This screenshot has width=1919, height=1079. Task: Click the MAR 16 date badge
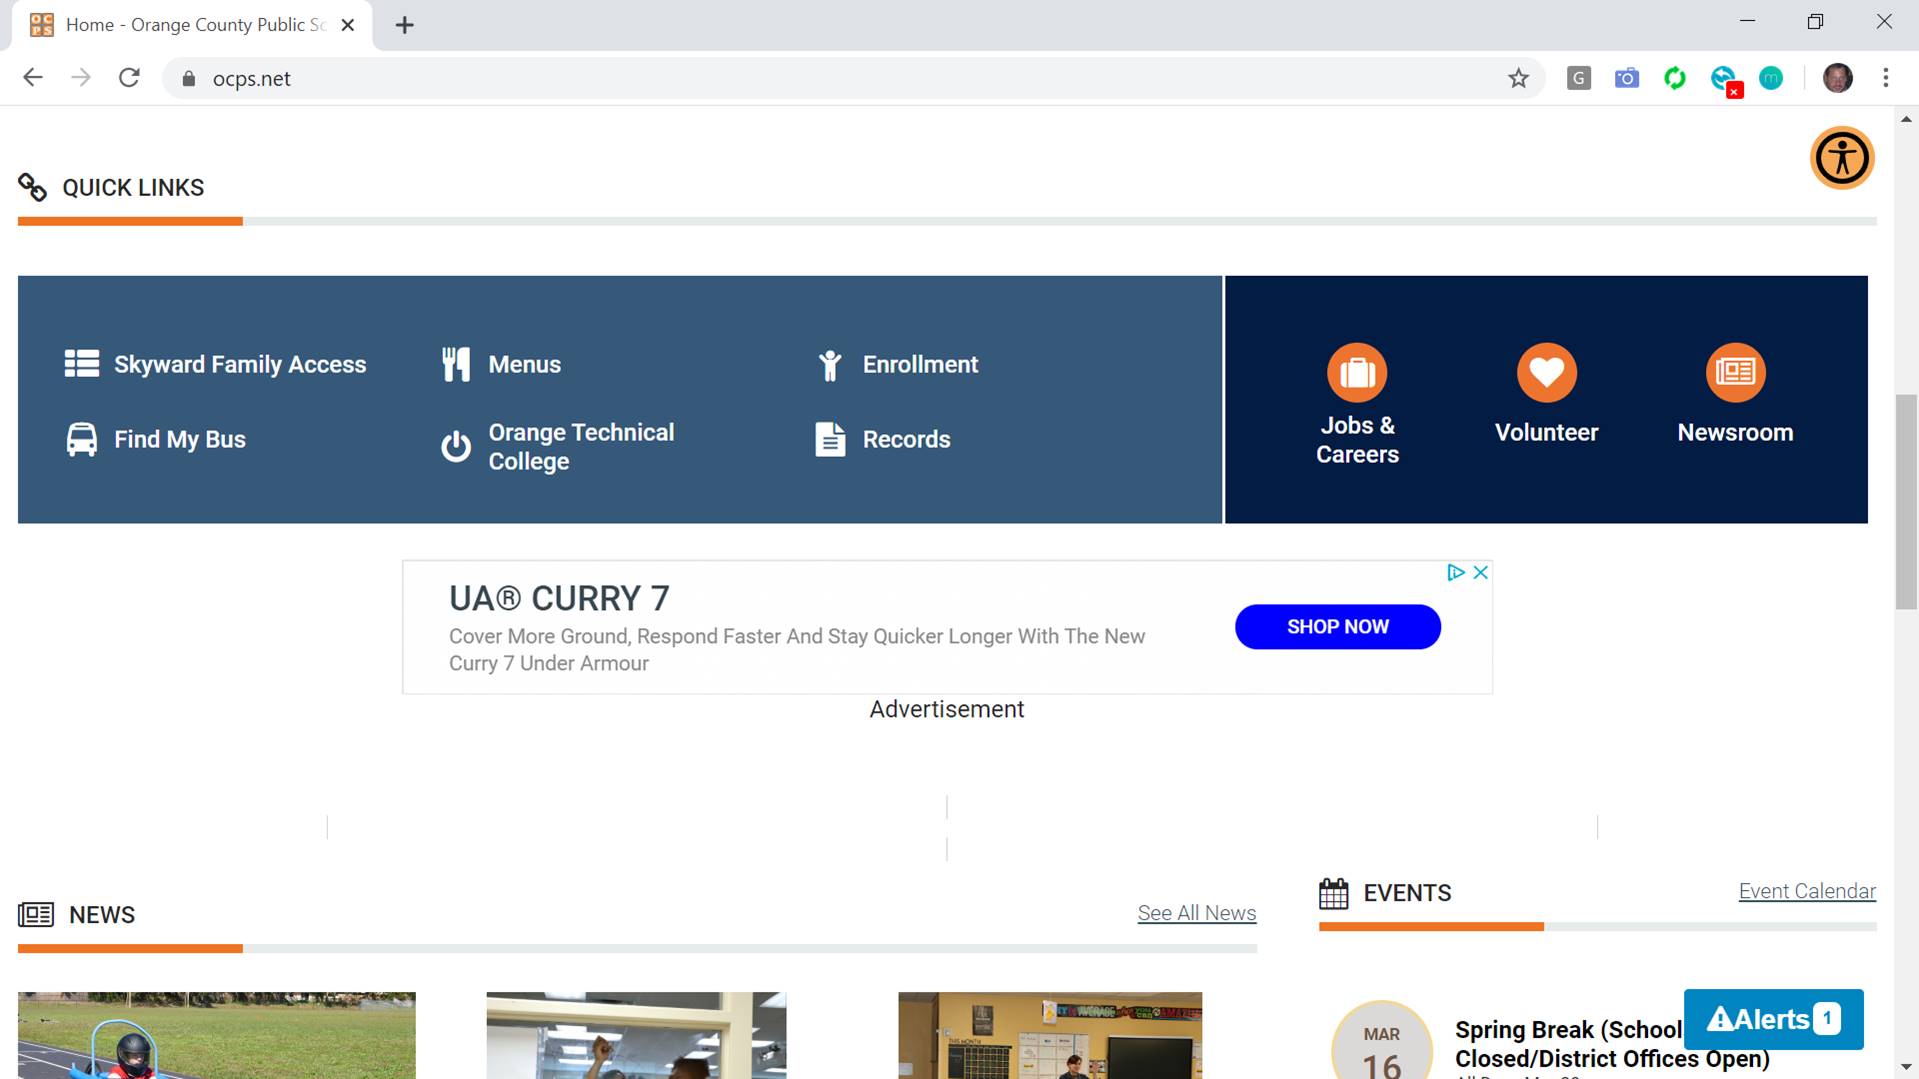tap(1381, 1042)
